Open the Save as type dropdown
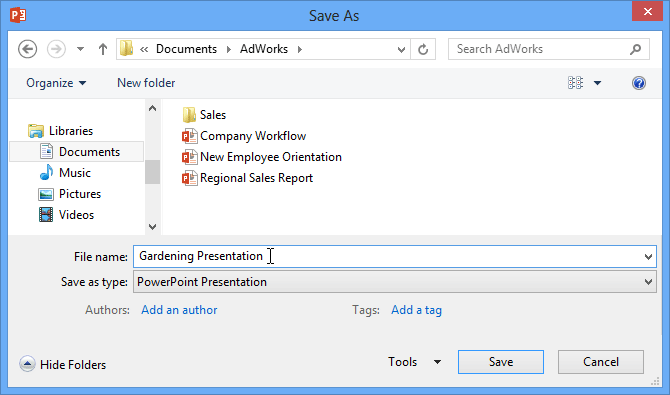 click(395, 282)
